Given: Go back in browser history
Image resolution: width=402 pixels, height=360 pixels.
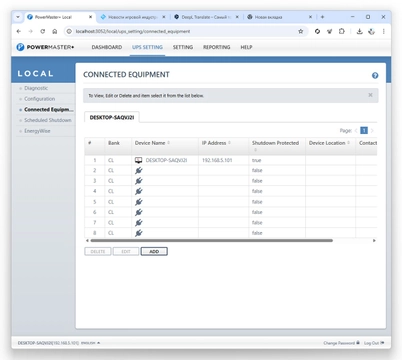Looking at the screenshot, I should 19,31.
